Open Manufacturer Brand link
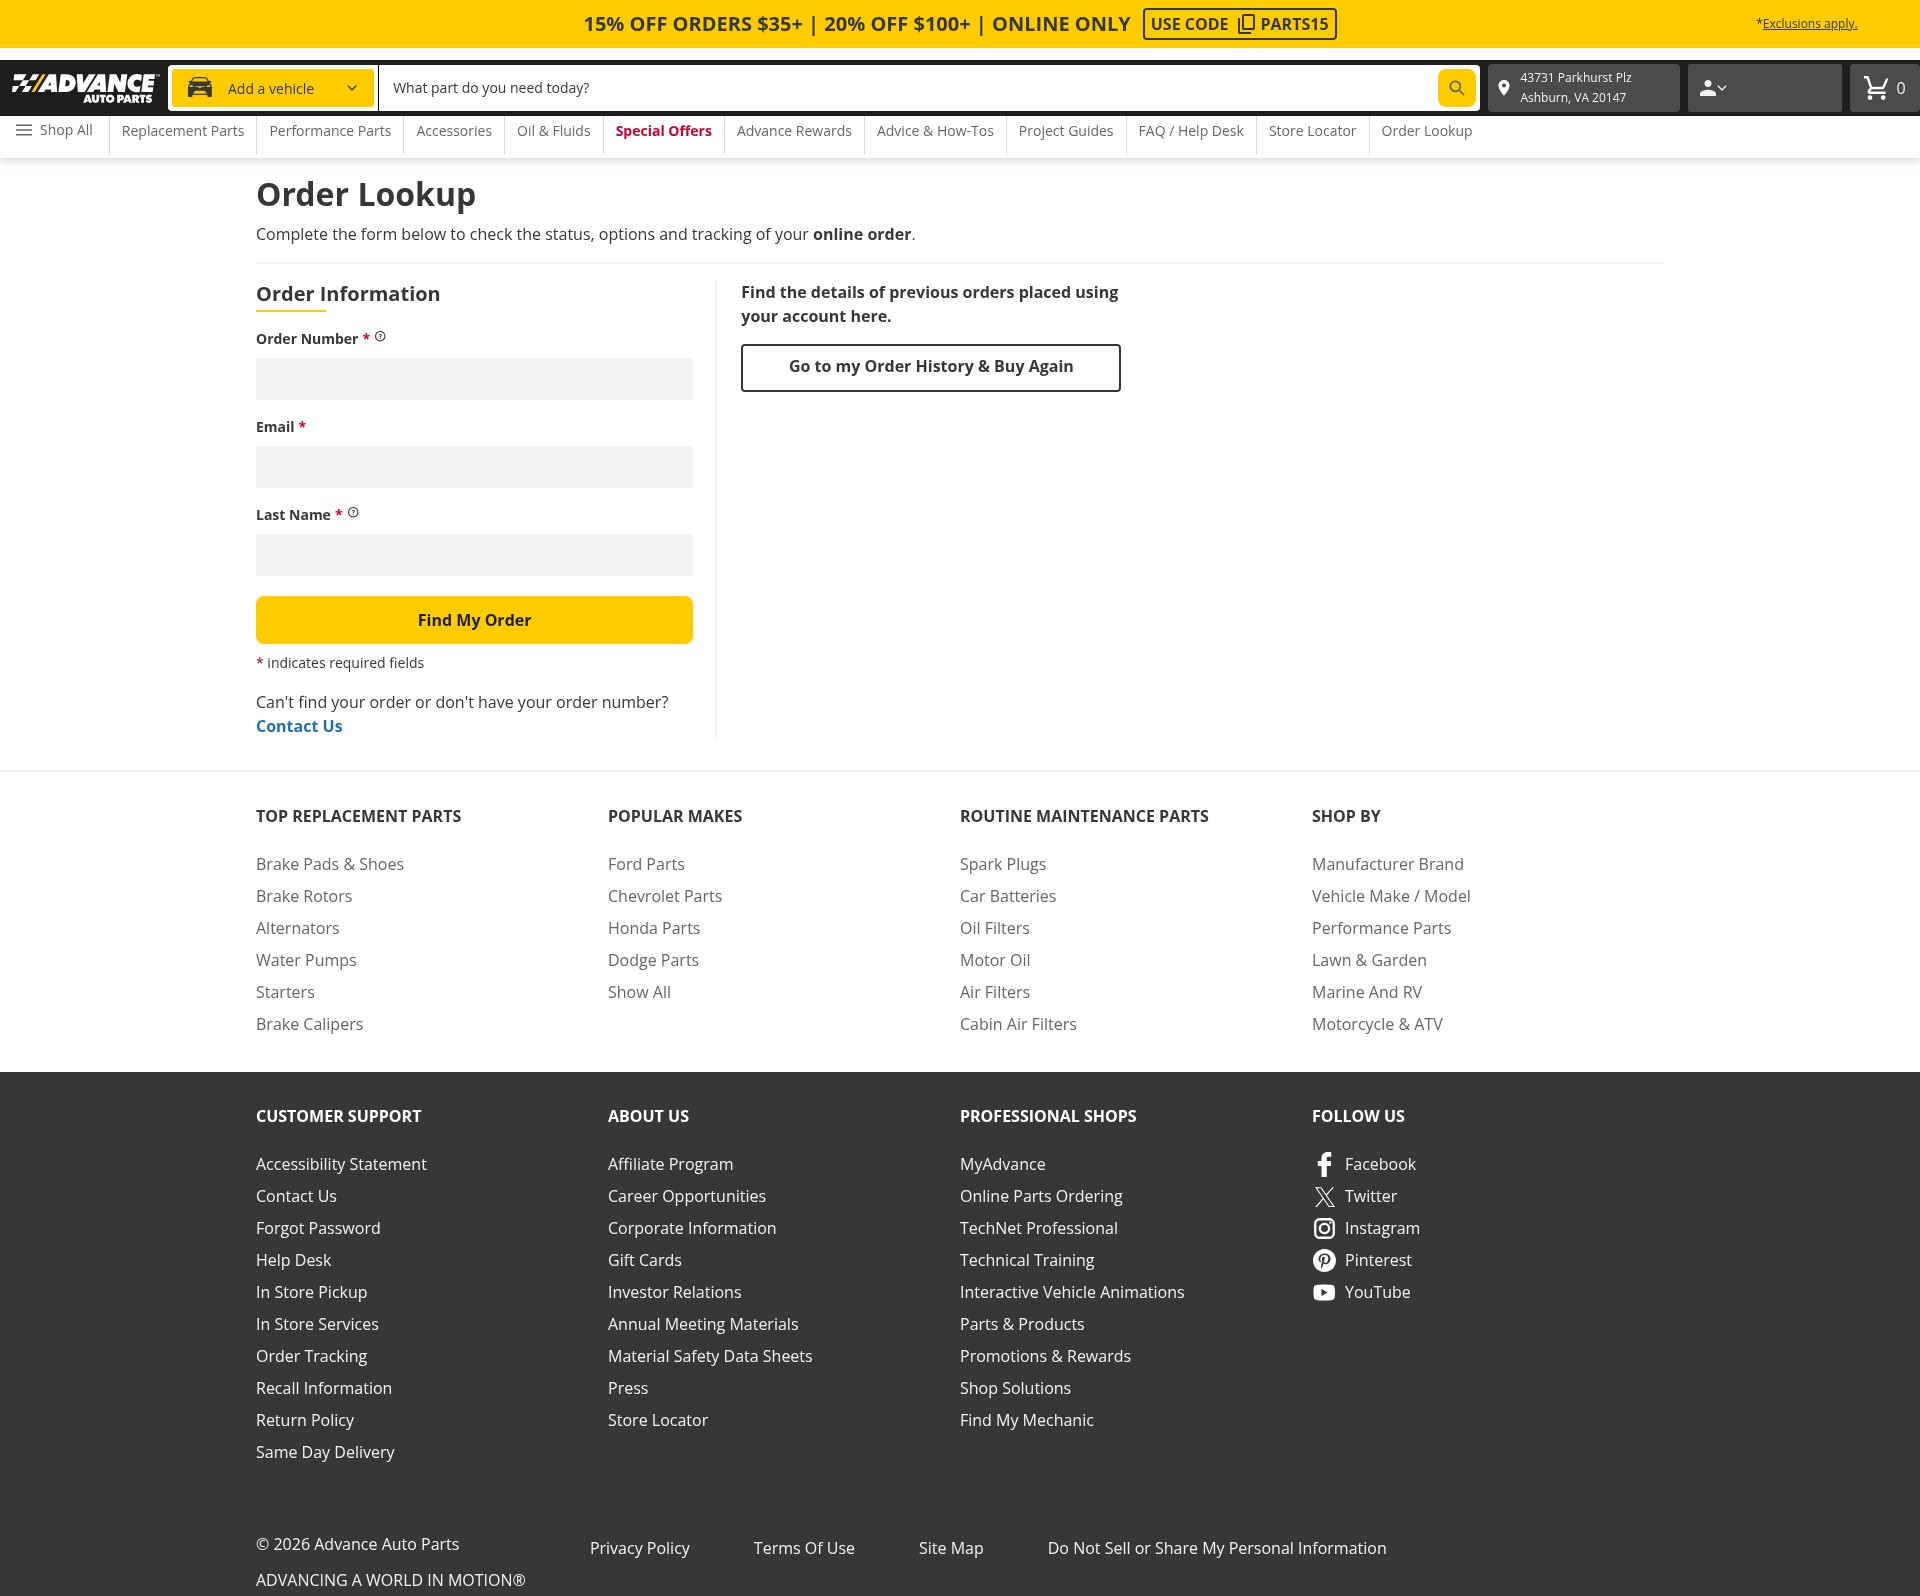The width and height of the screenshot is (1920, 1596). pyautogui.click(x=1387, y=864)
